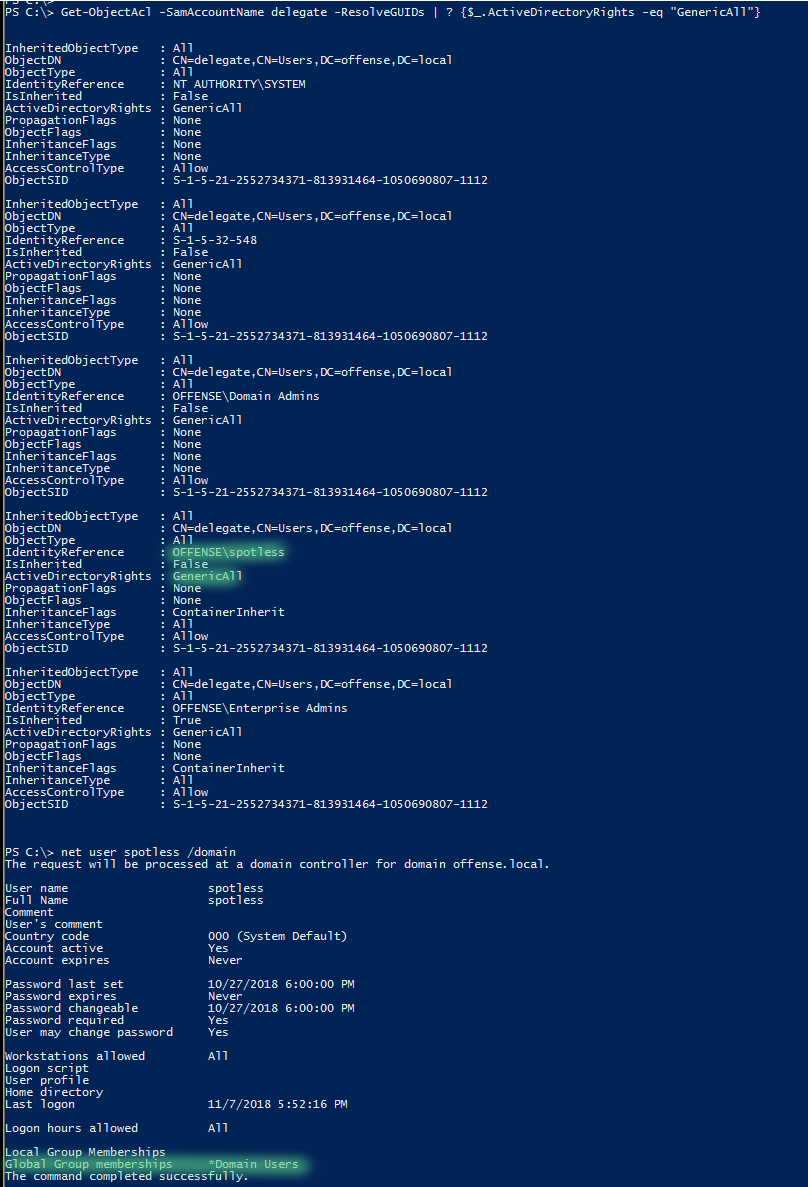Click the NT AUTHORITY\SYSTEM identity value
Viewport: 808px width, 1187px height.
pos(239,84)
